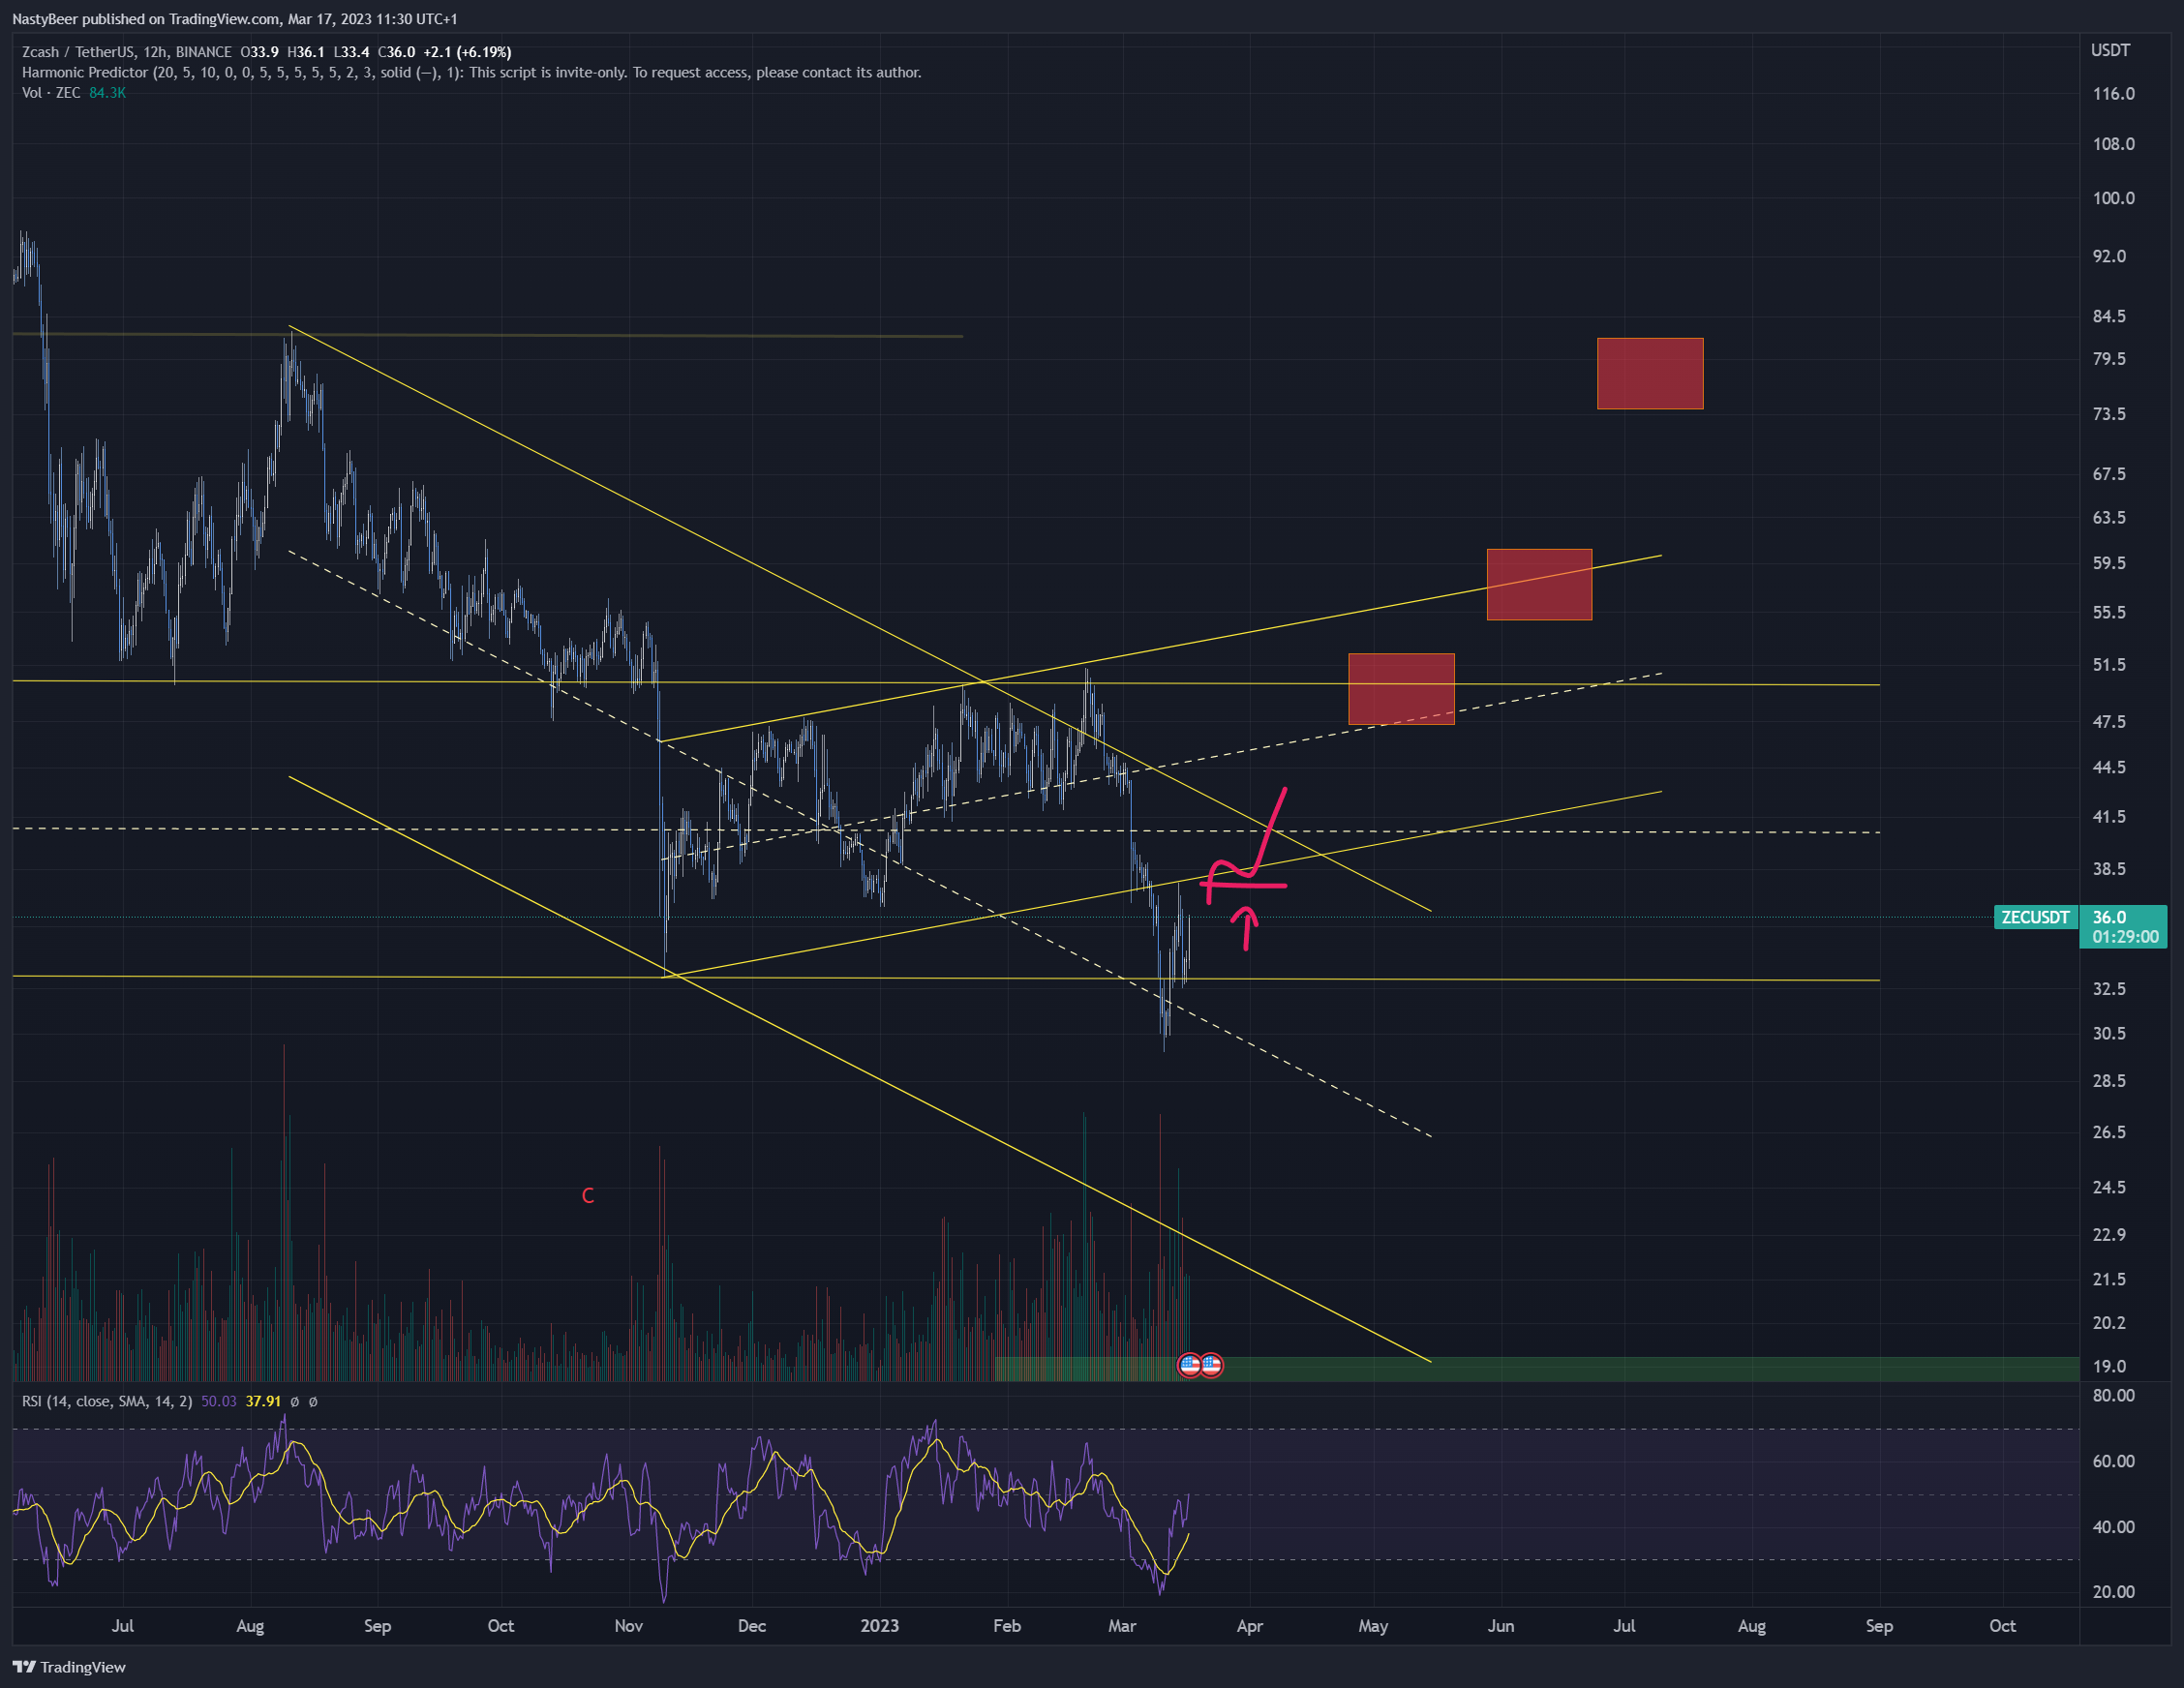Image resolution: width=2184 pixels, height=1688 pixels.
Task: Click the +2.1 (+6.19%) change value
Action: 467,52
